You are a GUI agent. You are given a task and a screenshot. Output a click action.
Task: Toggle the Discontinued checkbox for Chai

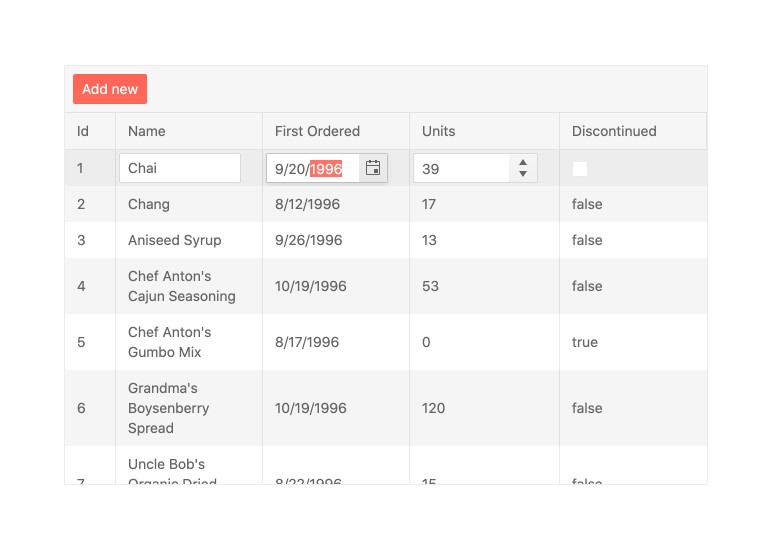click(x=580, y=169)
